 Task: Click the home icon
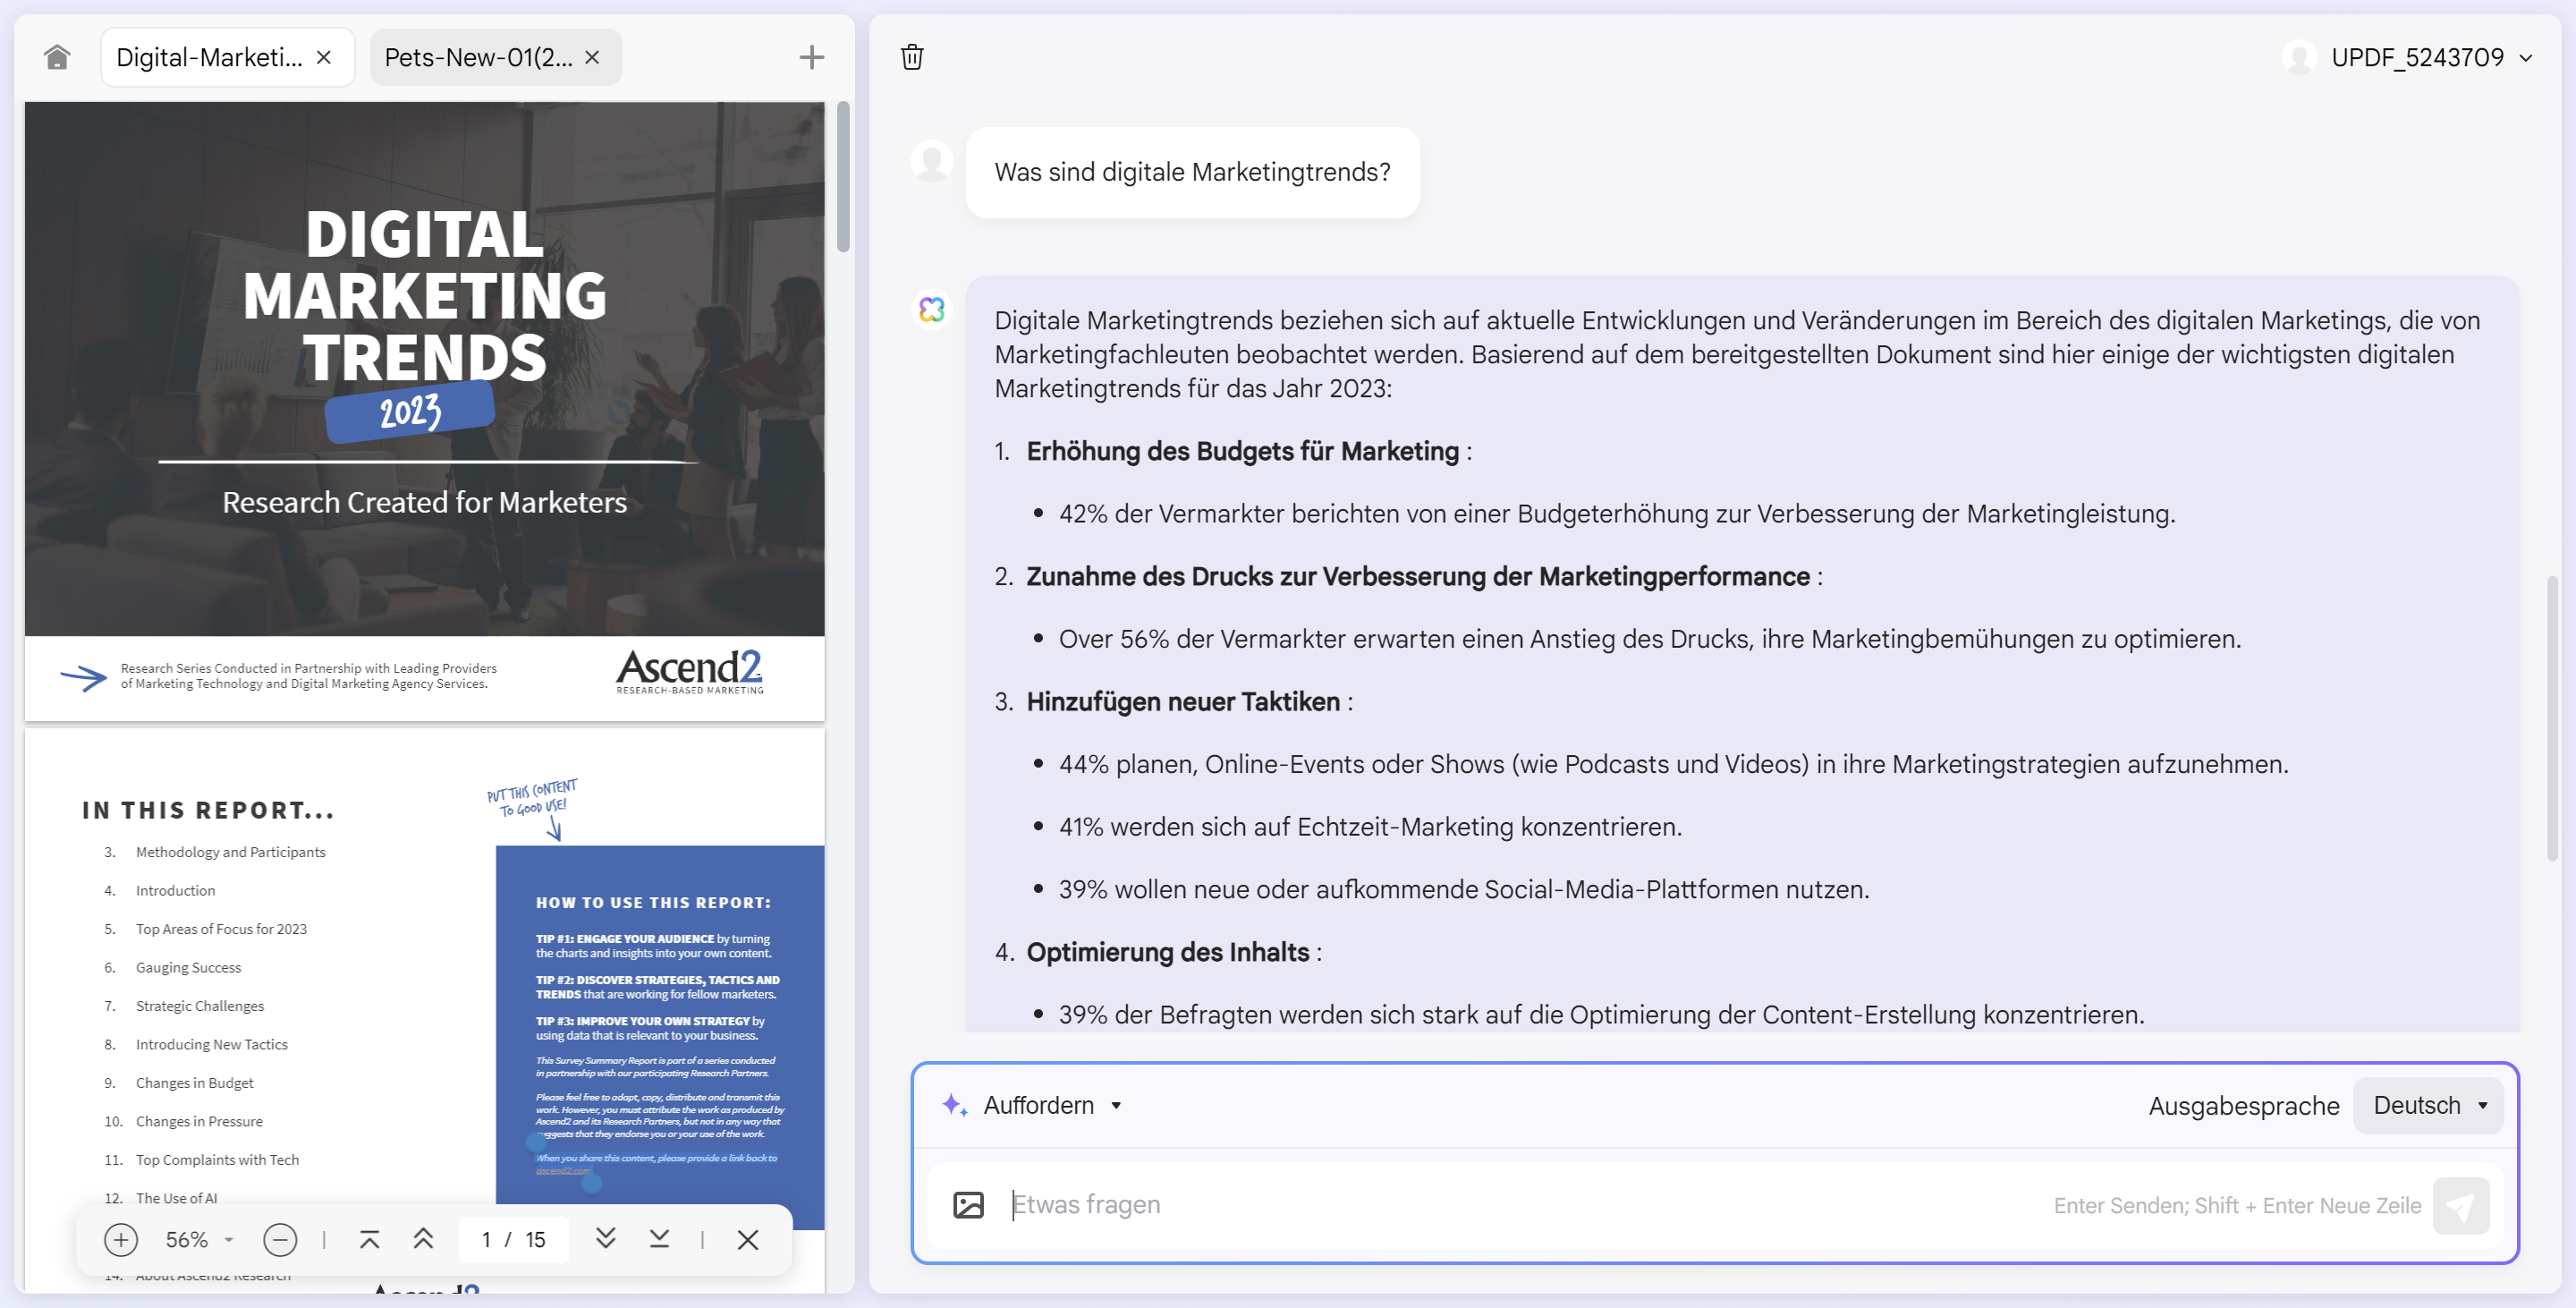pyautogui.click(x=57, y=57)
